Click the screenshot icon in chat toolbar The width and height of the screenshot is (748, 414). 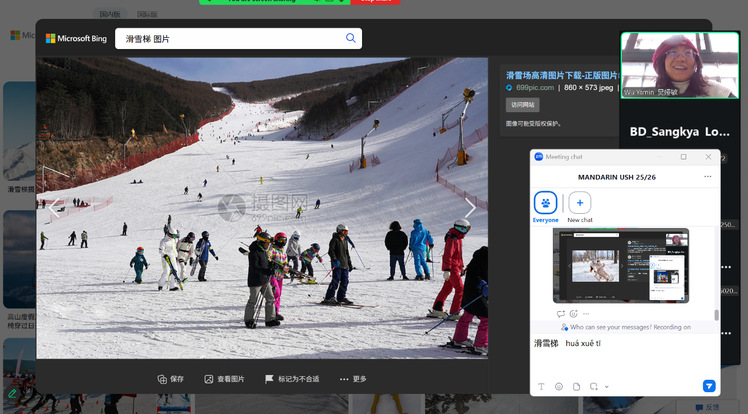click(593, 386)
